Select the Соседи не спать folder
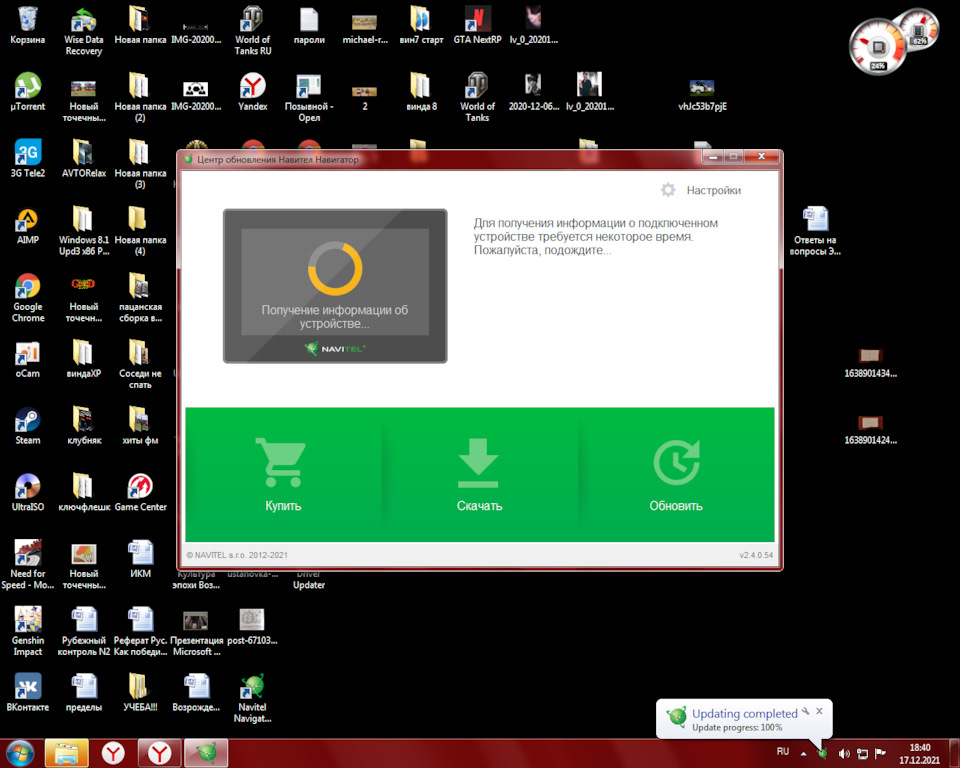The image size is (960, 768). click(x=140, y=365)
